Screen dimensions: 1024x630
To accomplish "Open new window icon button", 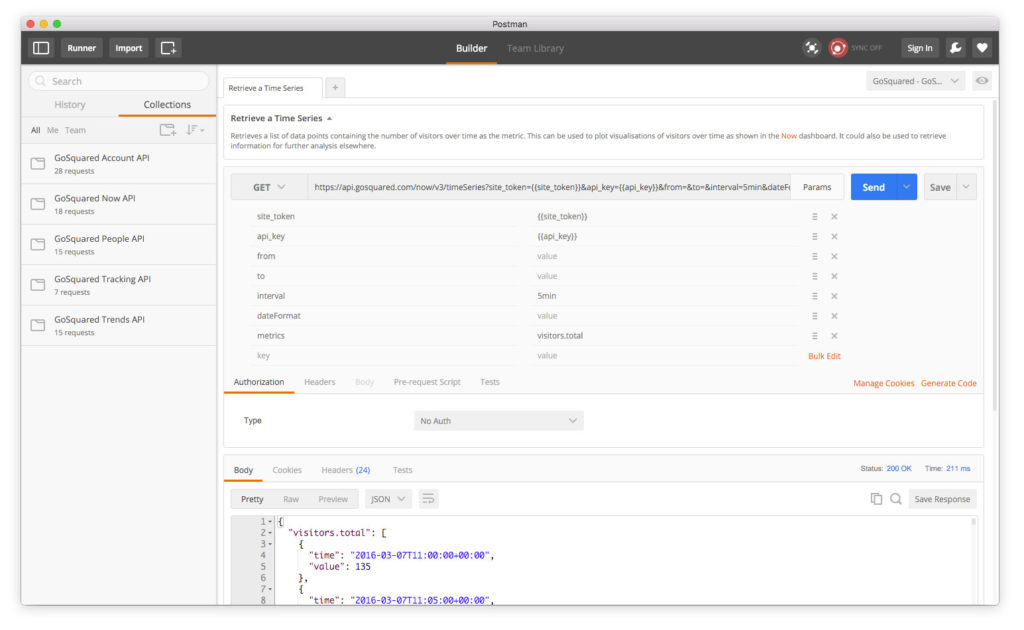I will pyautogui.click(x=168, y=48).
